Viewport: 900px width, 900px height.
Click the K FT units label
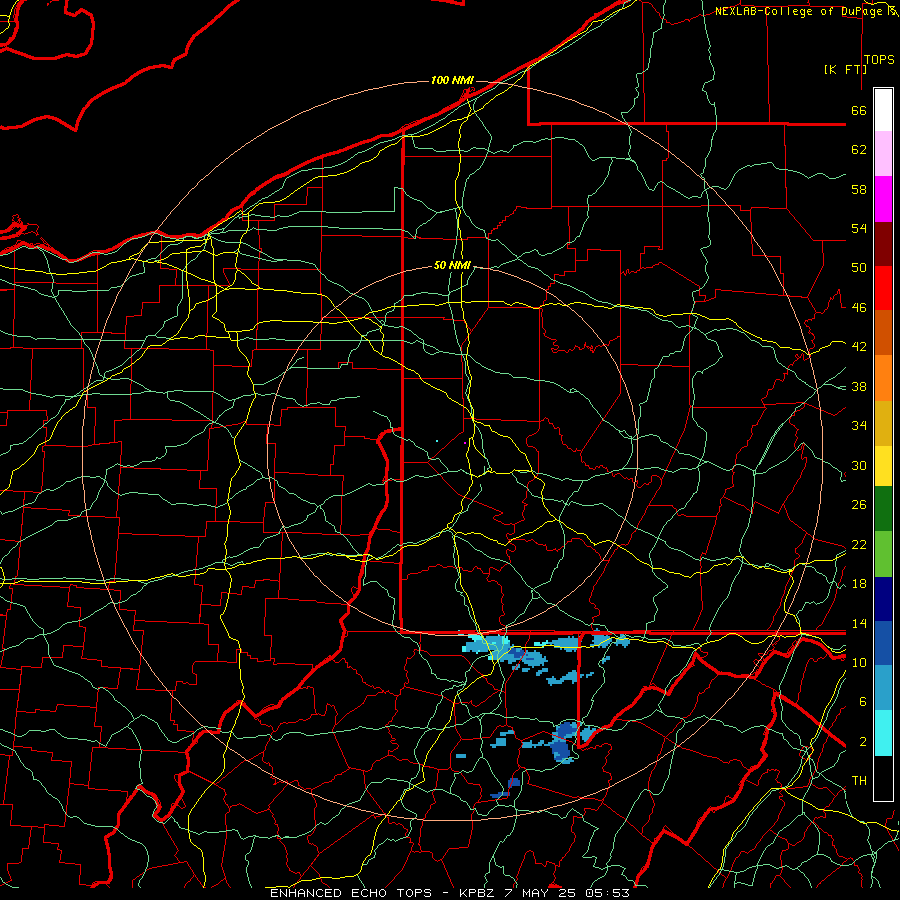(x=845, y=69)
